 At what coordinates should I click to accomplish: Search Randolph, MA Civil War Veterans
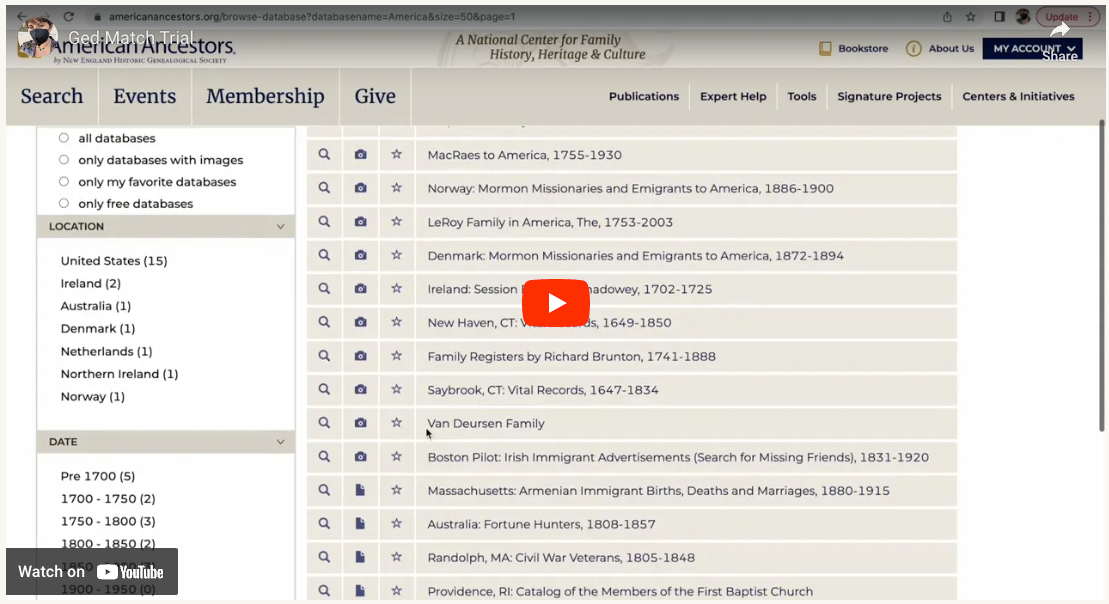pos(324,557)
